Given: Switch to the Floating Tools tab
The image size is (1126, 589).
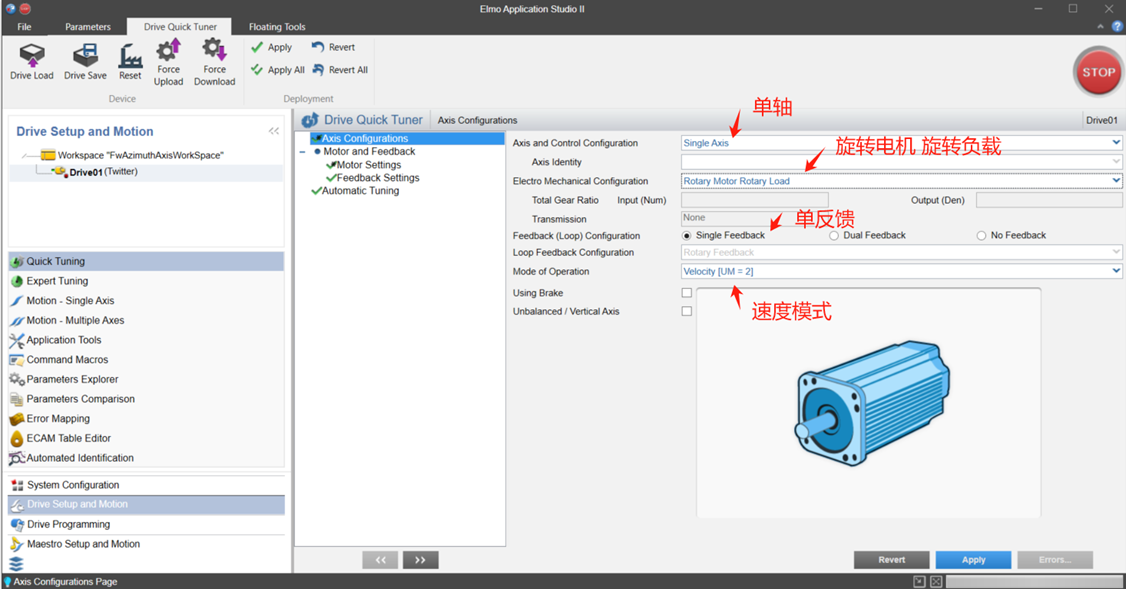Looking at the screenshot, I should (x=277, y=27).
